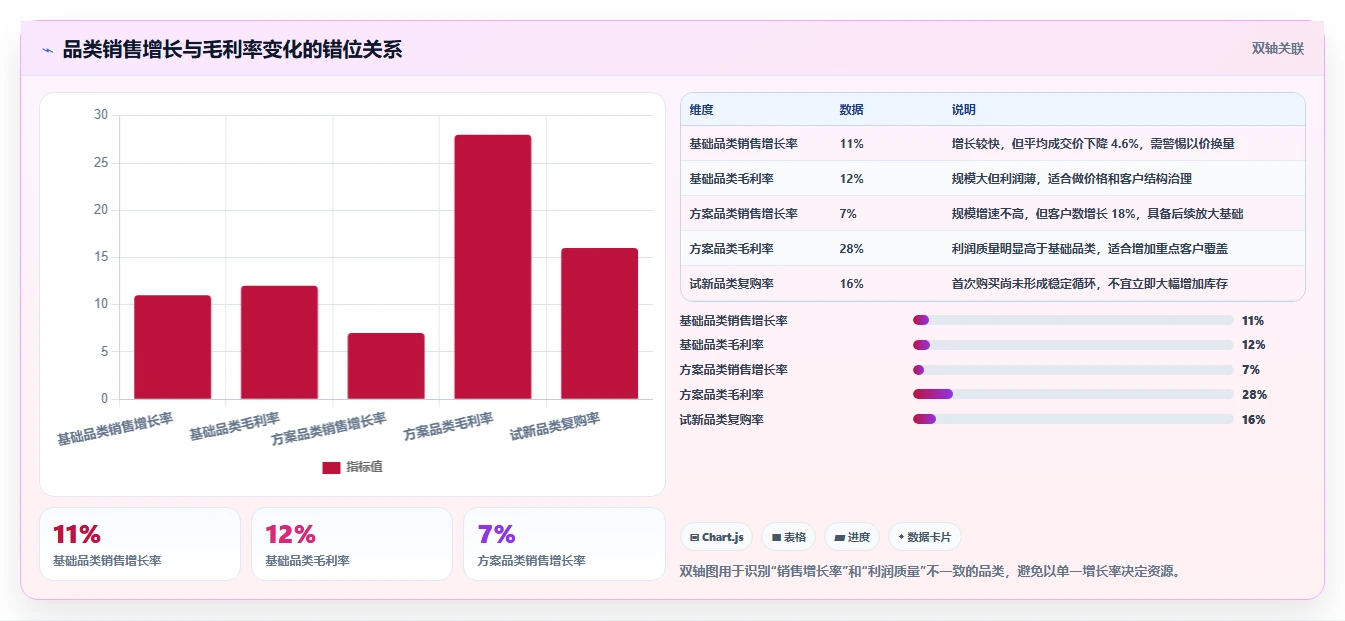This screenshot has height=621, width=1345.
Task: Click the 方案品类毛利率 tallest bar
Action: (x=492, y=267)
